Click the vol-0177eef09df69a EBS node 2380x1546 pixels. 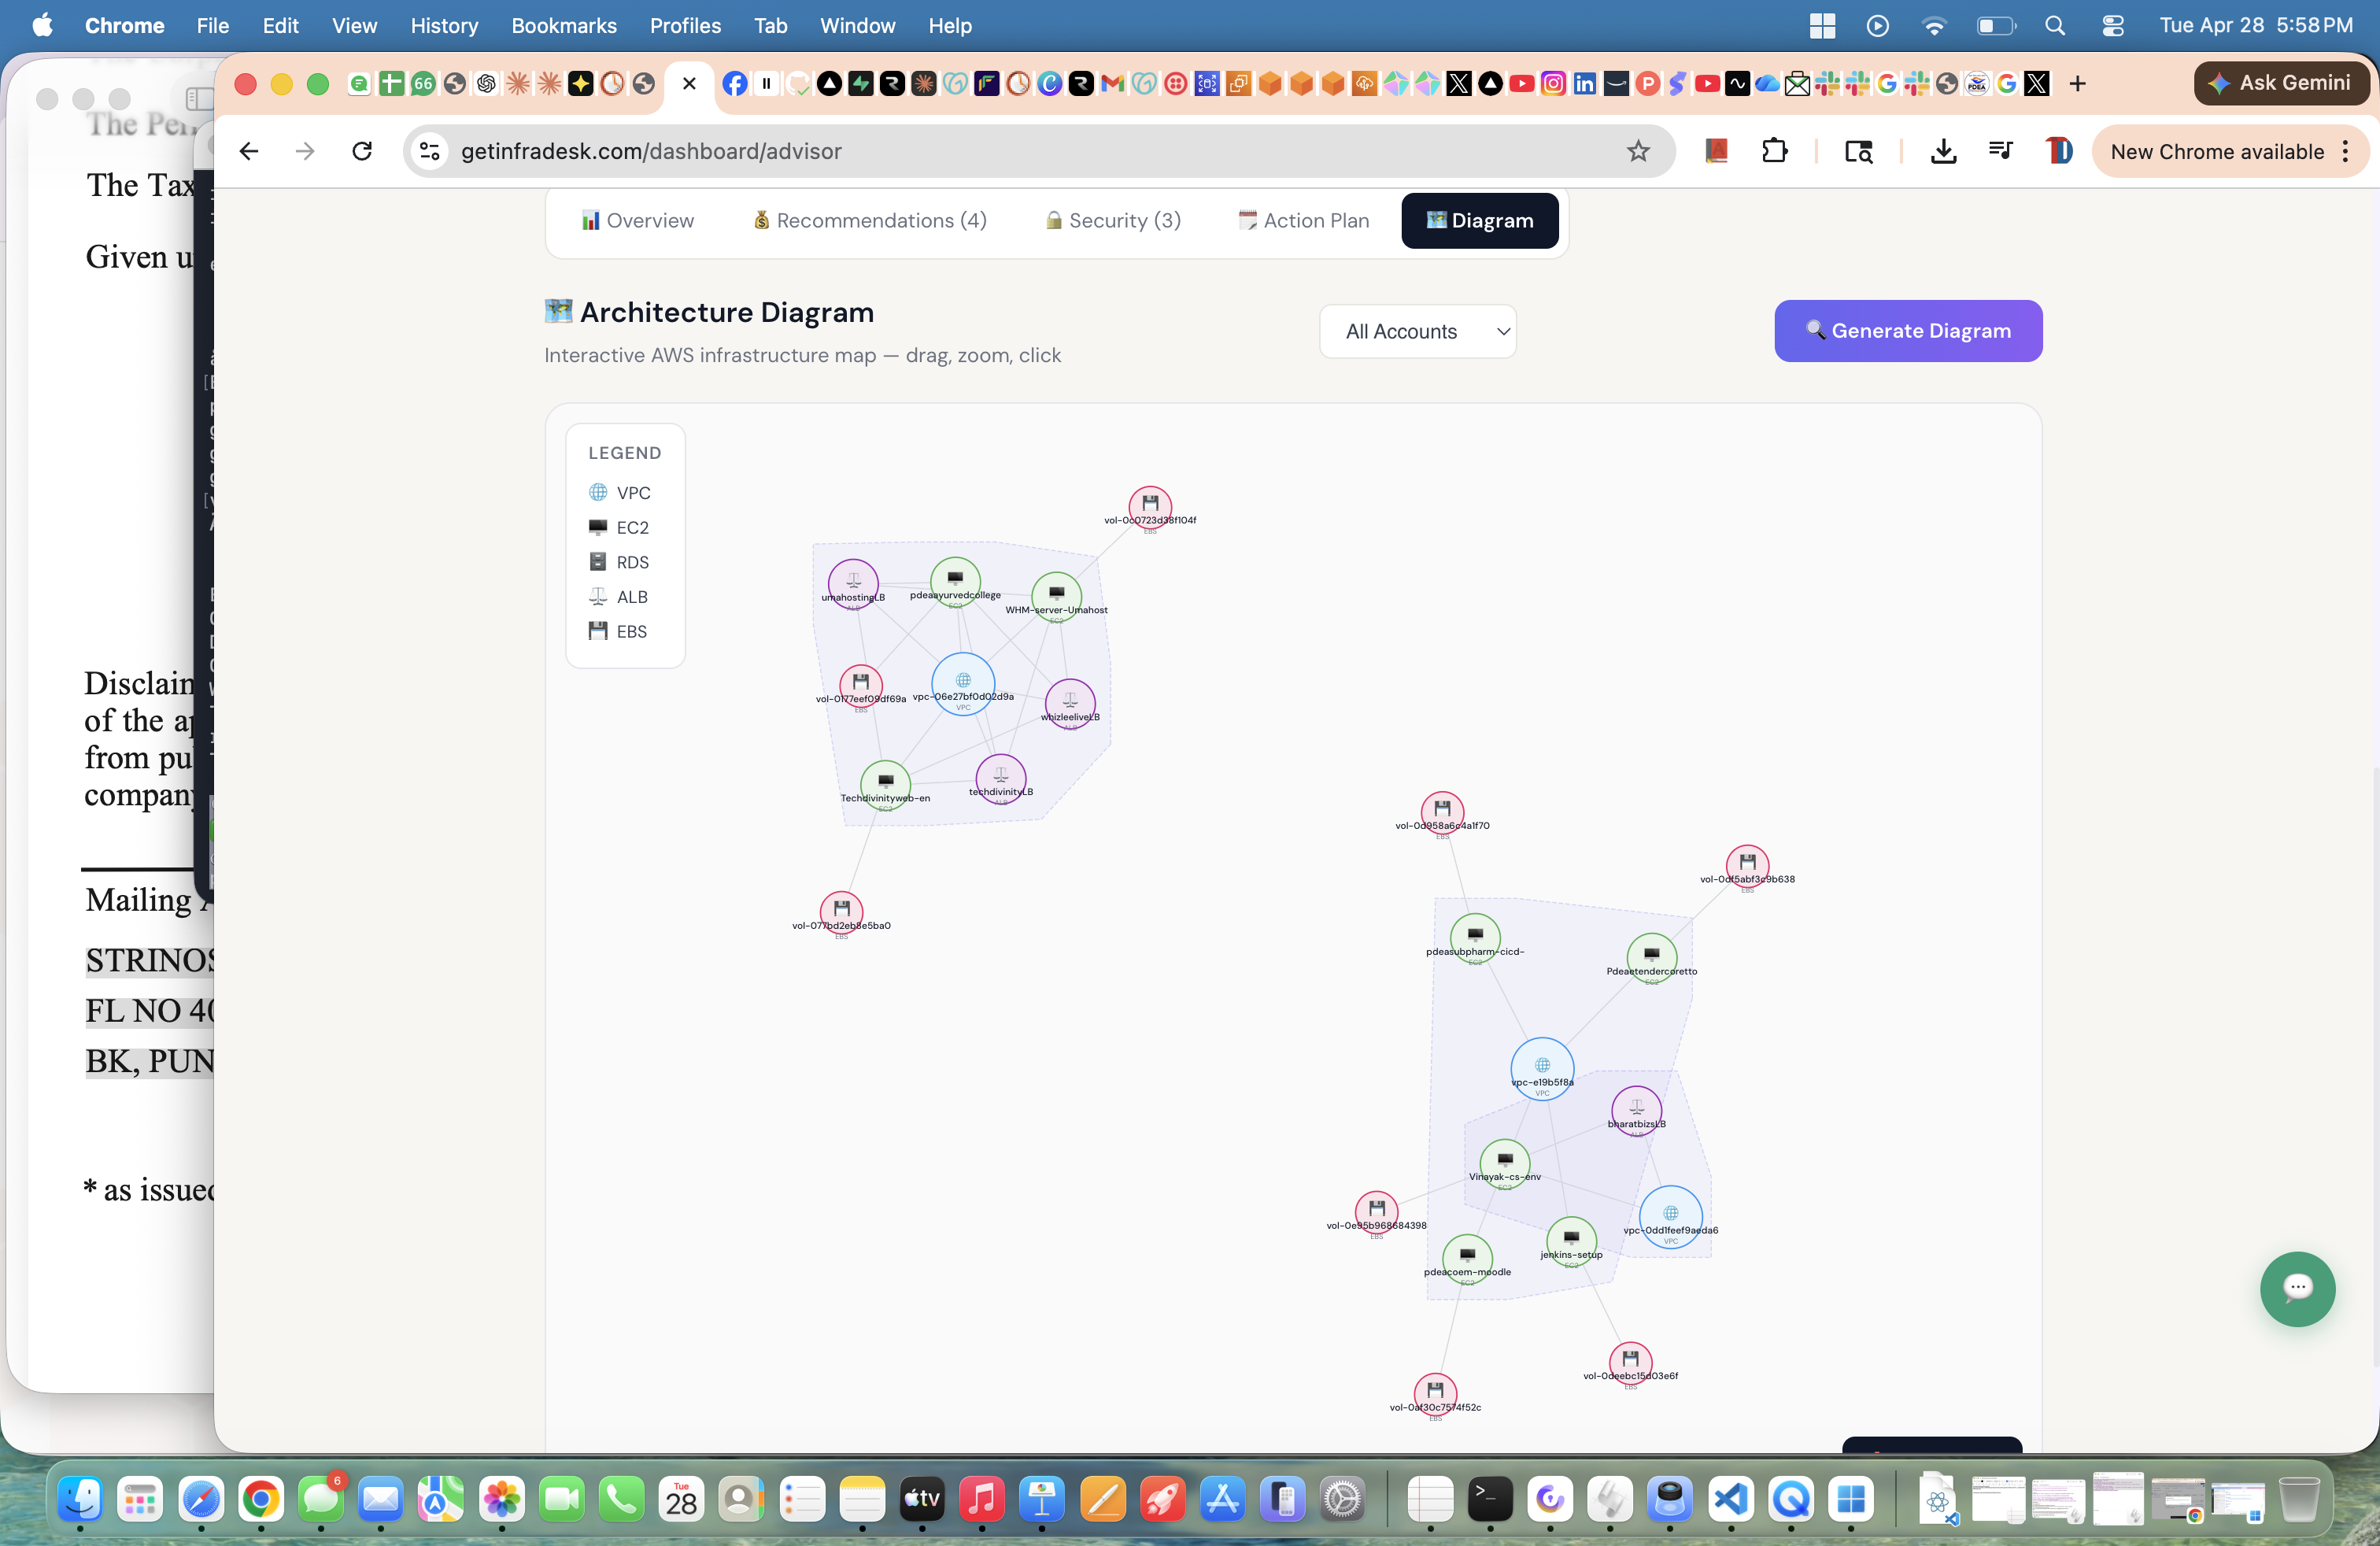861,686
